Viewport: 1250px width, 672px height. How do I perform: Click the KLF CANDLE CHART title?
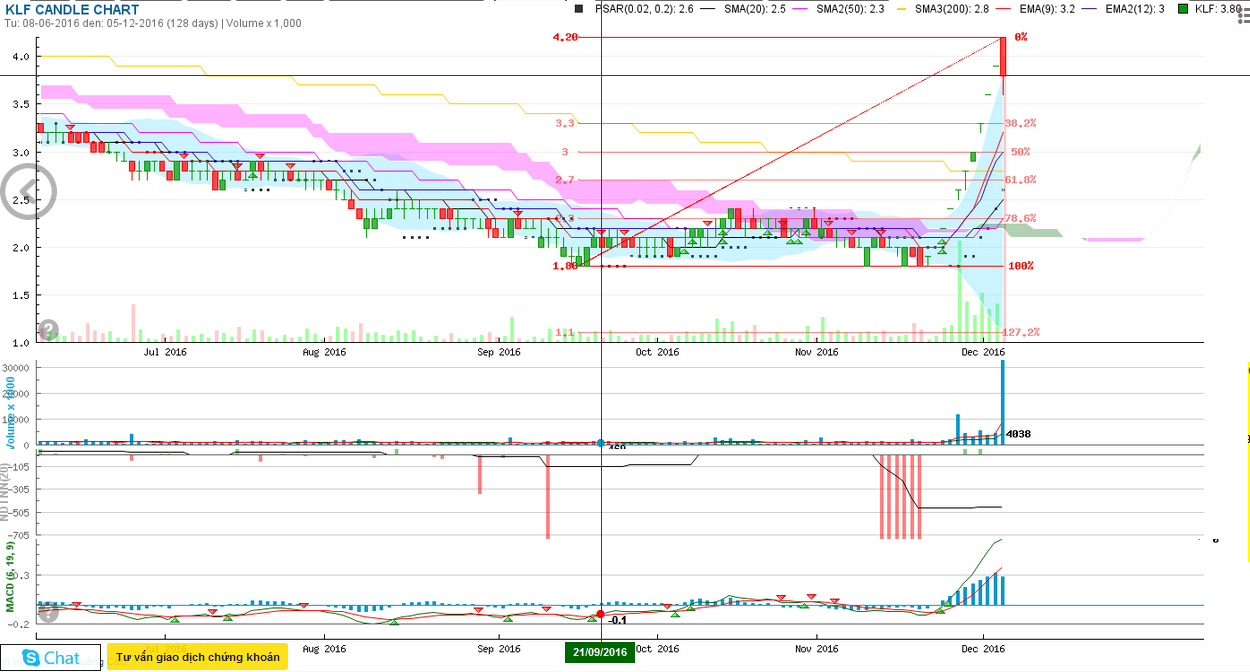72,10
